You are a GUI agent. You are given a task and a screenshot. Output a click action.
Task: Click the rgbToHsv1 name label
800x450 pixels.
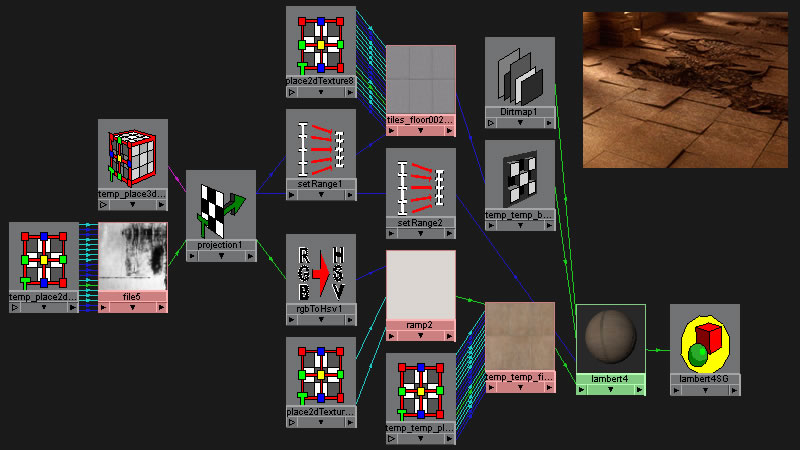[x=321, y=307]
